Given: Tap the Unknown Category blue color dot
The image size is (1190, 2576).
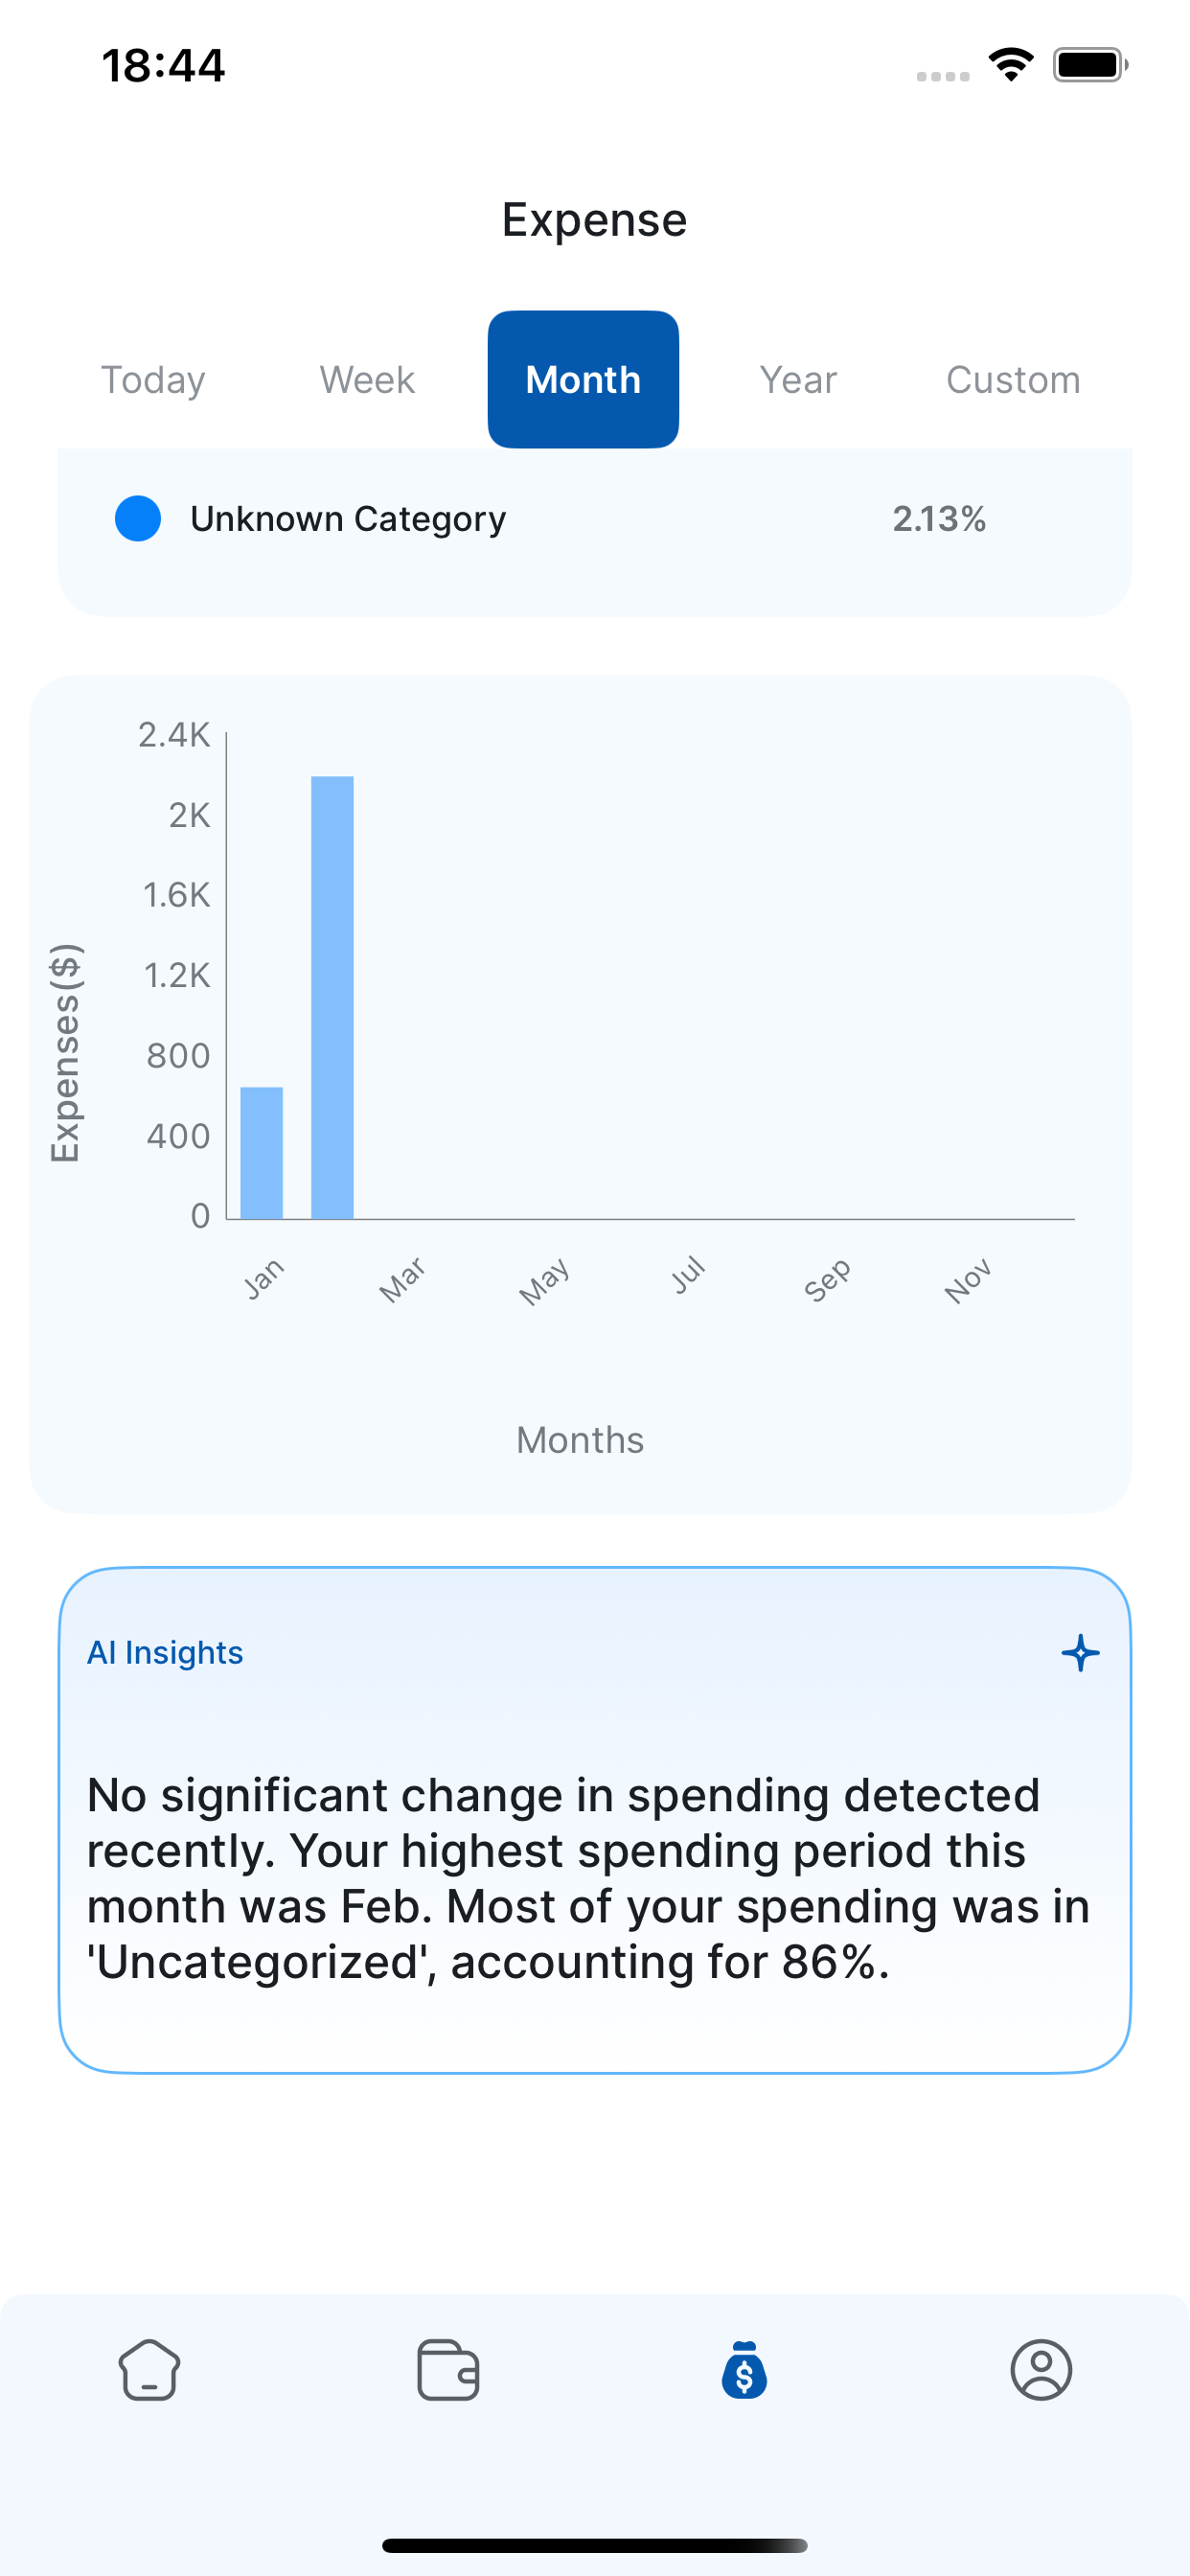Looking at the screenshot, I should coord(138,519).
